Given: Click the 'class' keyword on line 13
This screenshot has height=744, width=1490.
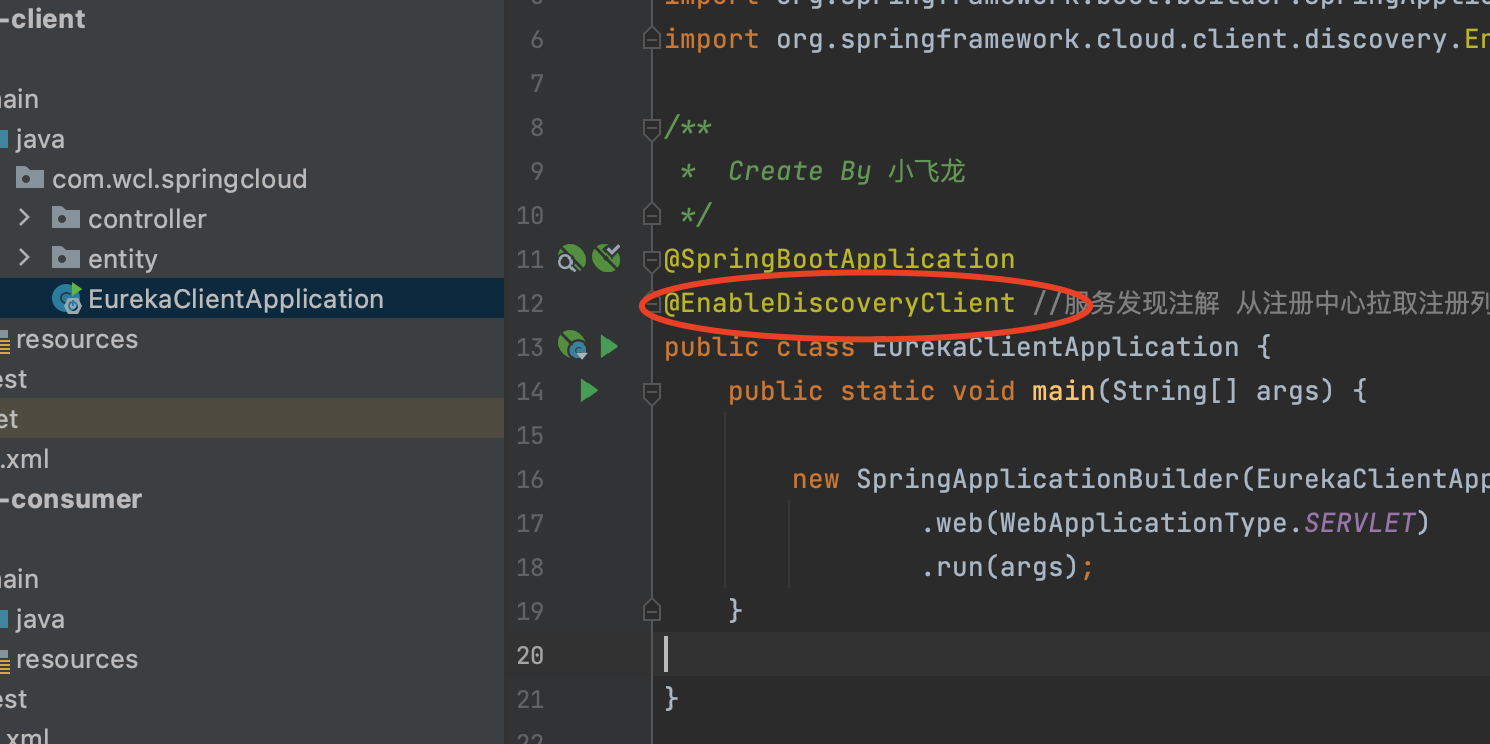Looking at the screenshot, I should pyautogui.click(x=816, y=347).
